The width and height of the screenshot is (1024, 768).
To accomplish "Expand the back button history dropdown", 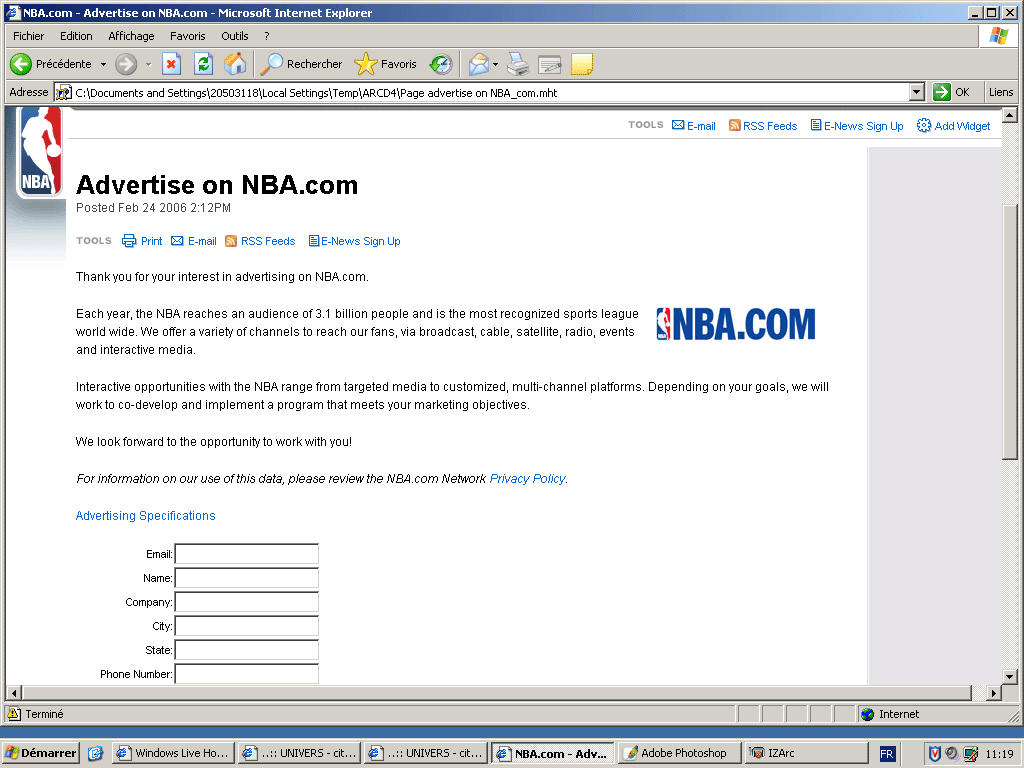I will point(103,64).
